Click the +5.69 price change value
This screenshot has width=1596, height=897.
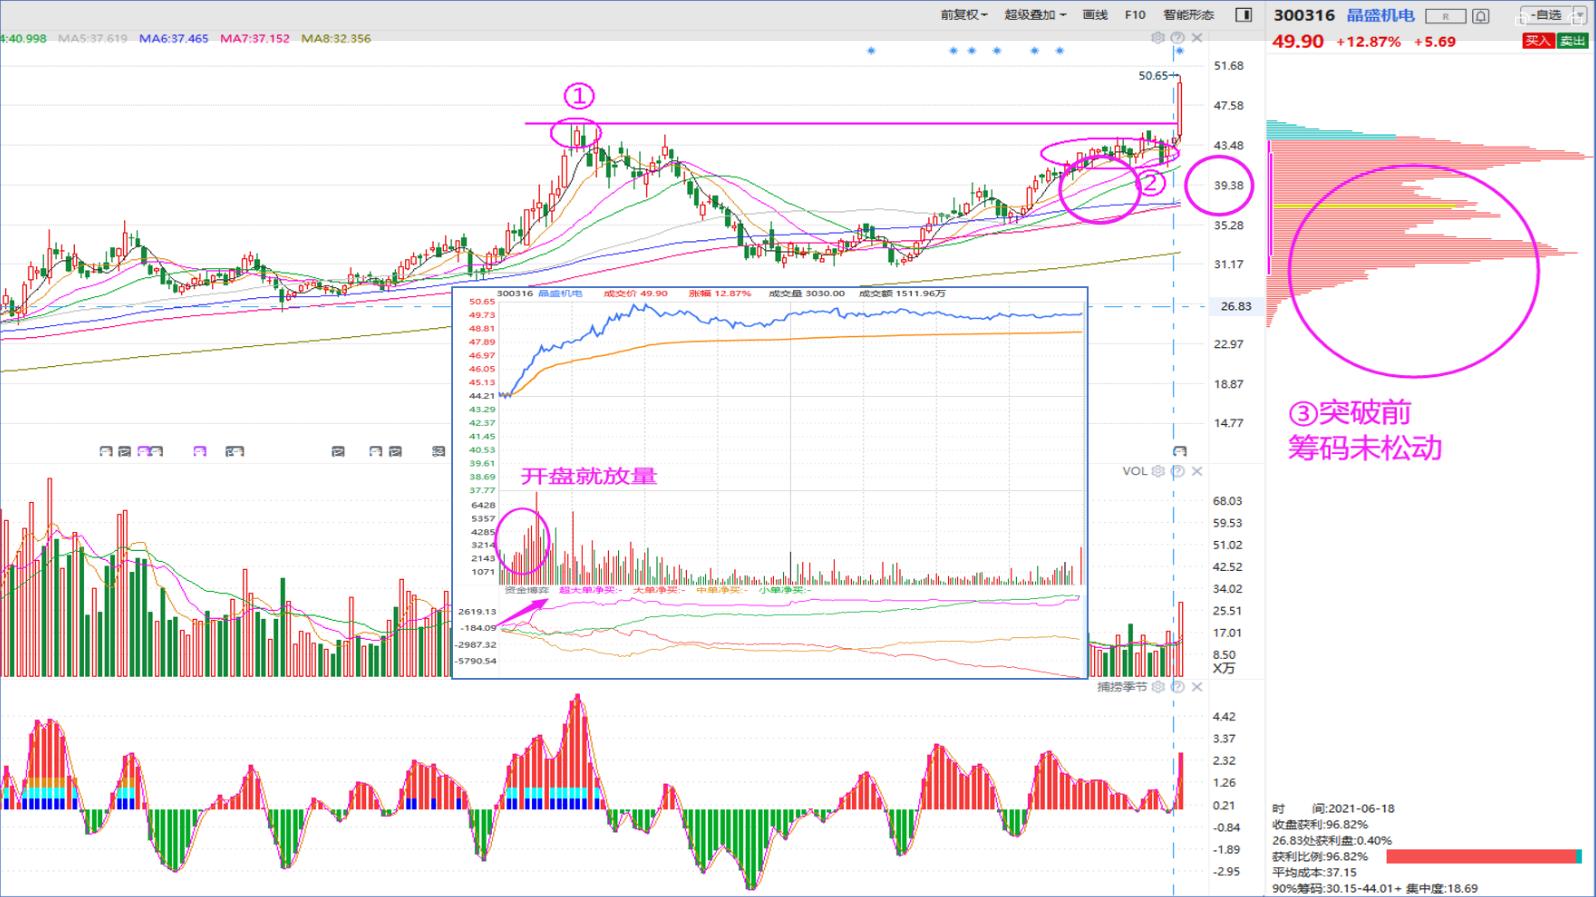tap(1435, 42)
